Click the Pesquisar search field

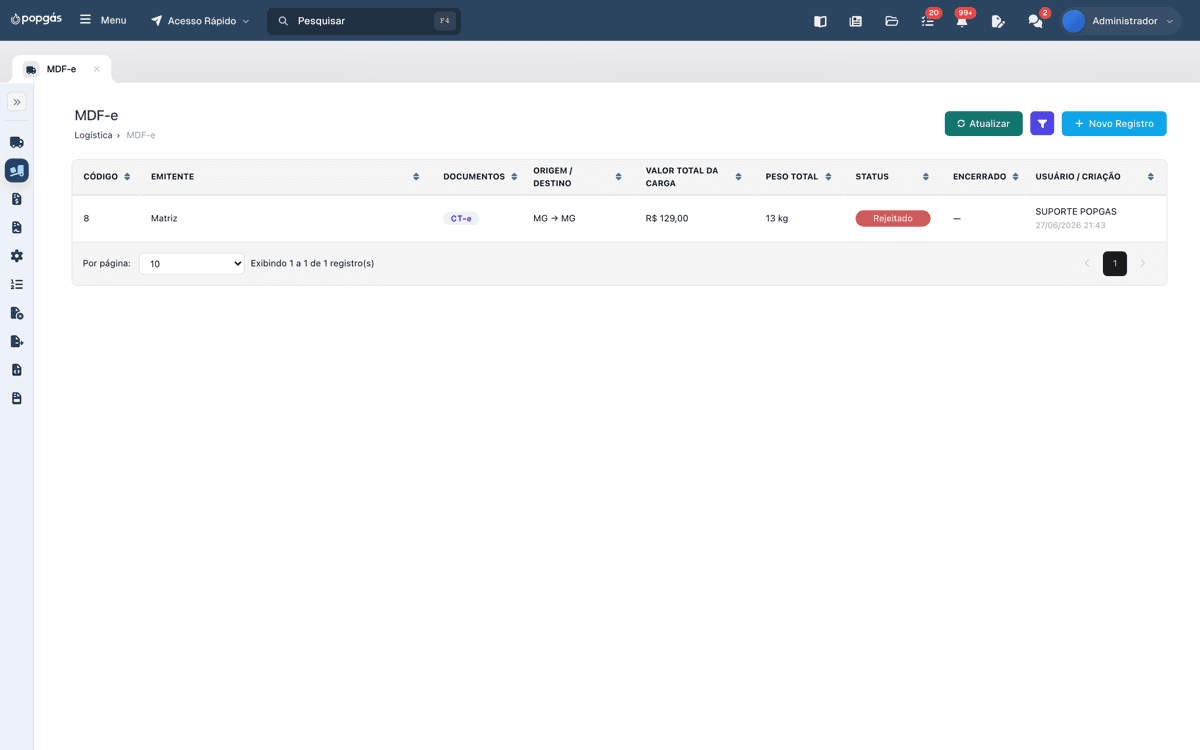tap(364, 21)
